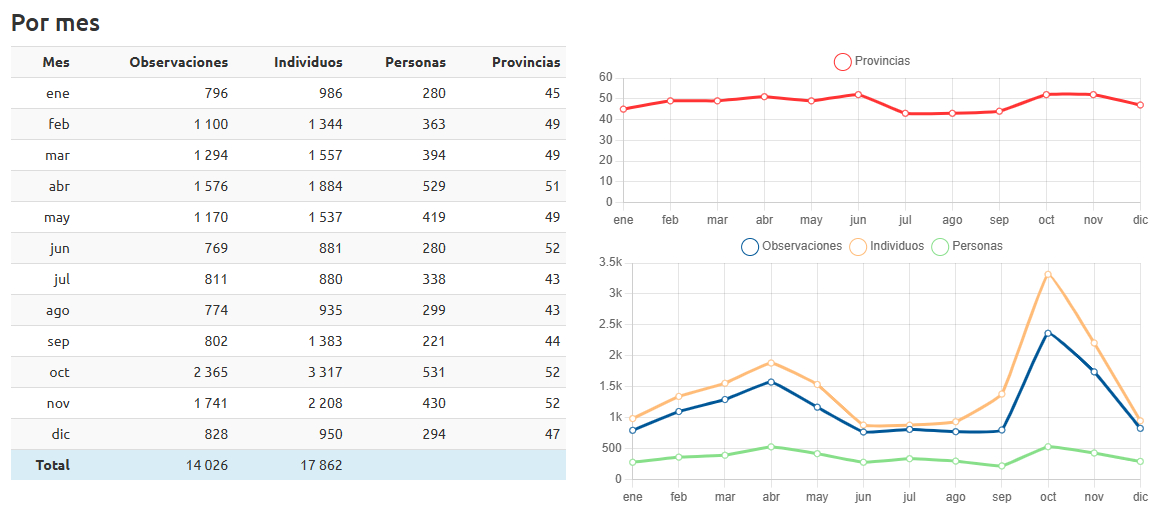
Task: Click the January point on Provincias line
Action: click(x=623, y=109)
